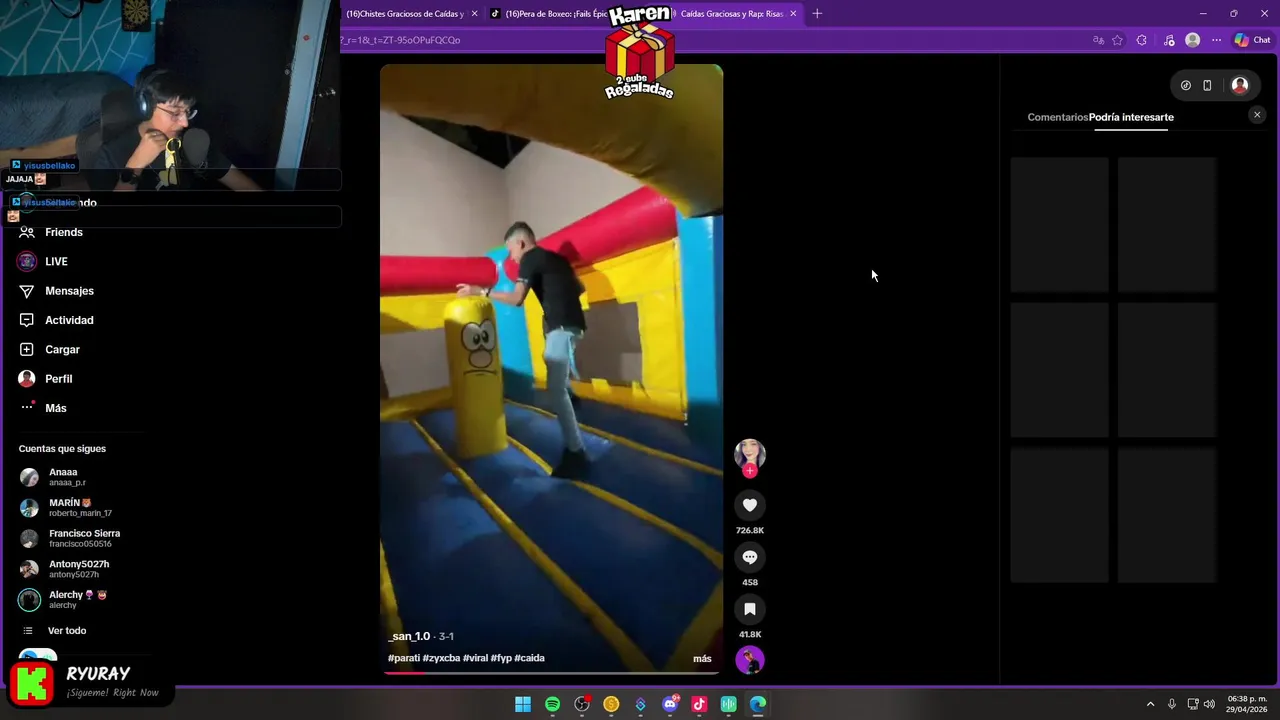Screen dimensions: 1280x720
Task: Open the #fyp hashtag
Action: [x=501, y=658]
